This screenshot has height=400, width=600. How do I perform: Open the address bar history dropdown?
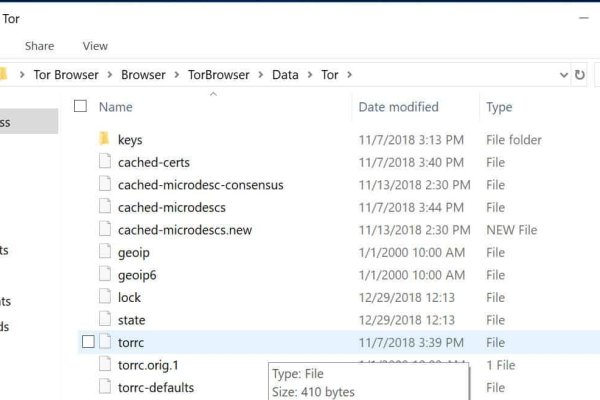(564, 75)
